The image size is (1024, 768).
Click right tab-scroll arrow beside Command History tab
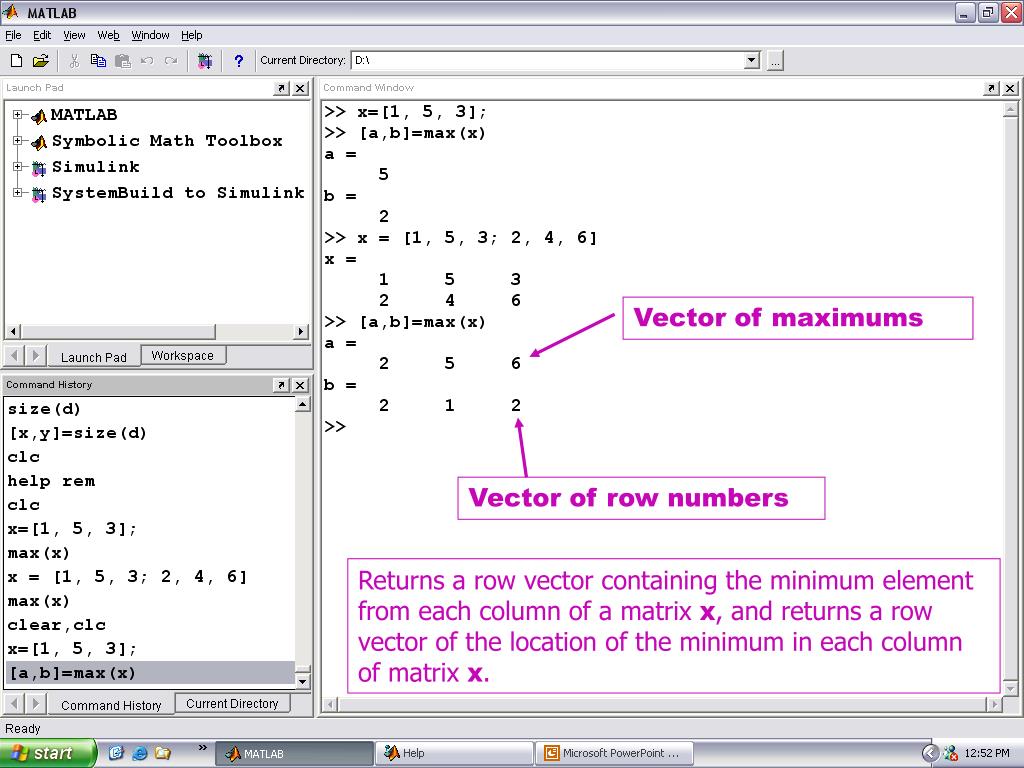pos(35,704)
